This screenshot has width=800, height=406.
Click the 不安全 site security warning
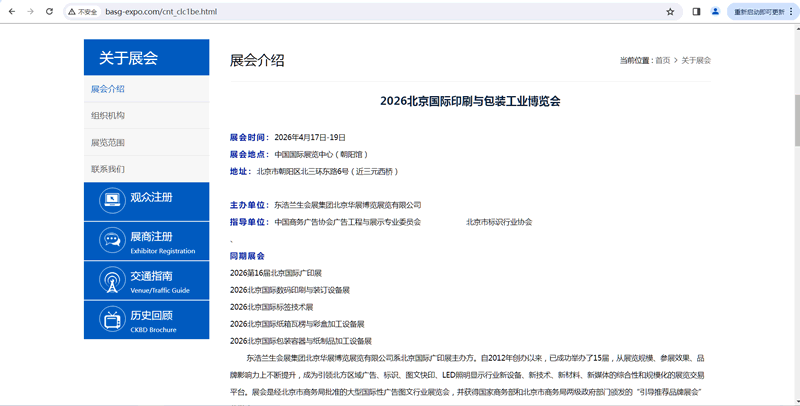[x=83, y=12]
